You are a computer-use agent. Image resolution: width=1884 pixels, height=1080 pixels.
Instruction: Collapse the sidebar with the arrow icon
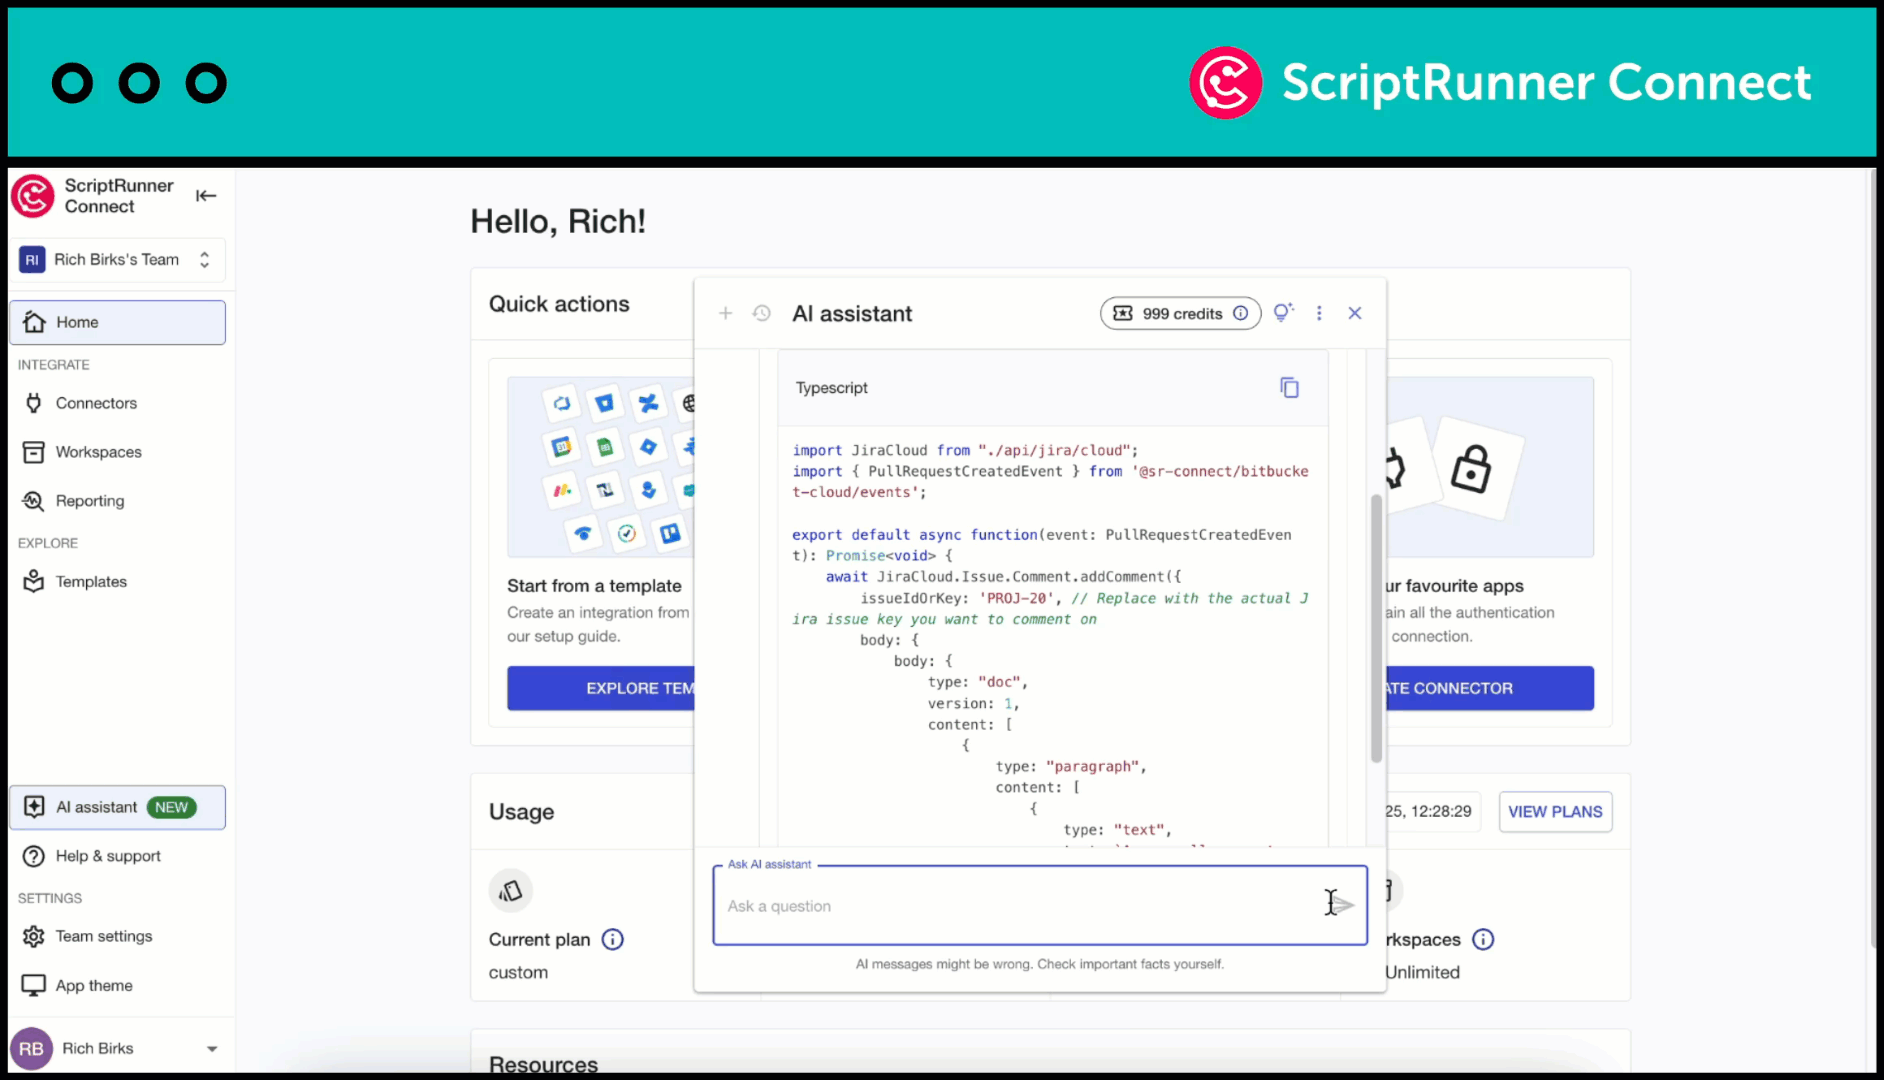(206, 196)
